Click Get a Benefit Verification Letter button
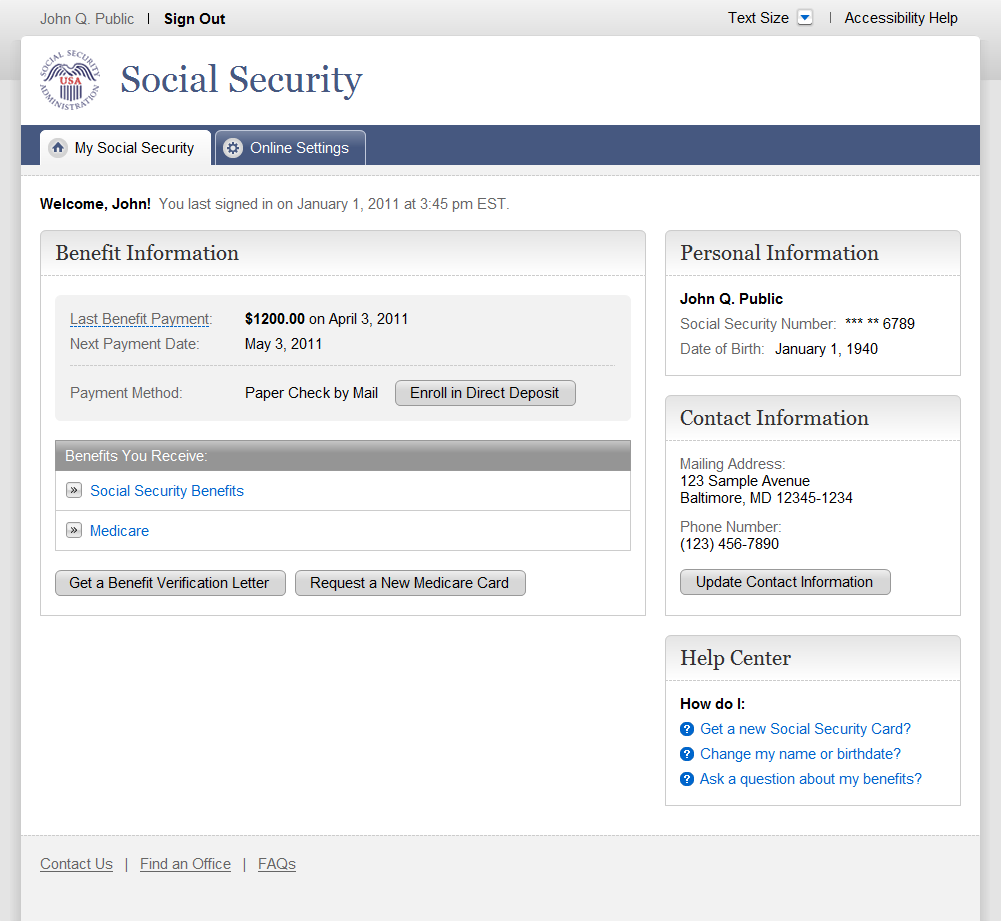The width and height of the screenshot is (1001, 921). coord(169,583)
